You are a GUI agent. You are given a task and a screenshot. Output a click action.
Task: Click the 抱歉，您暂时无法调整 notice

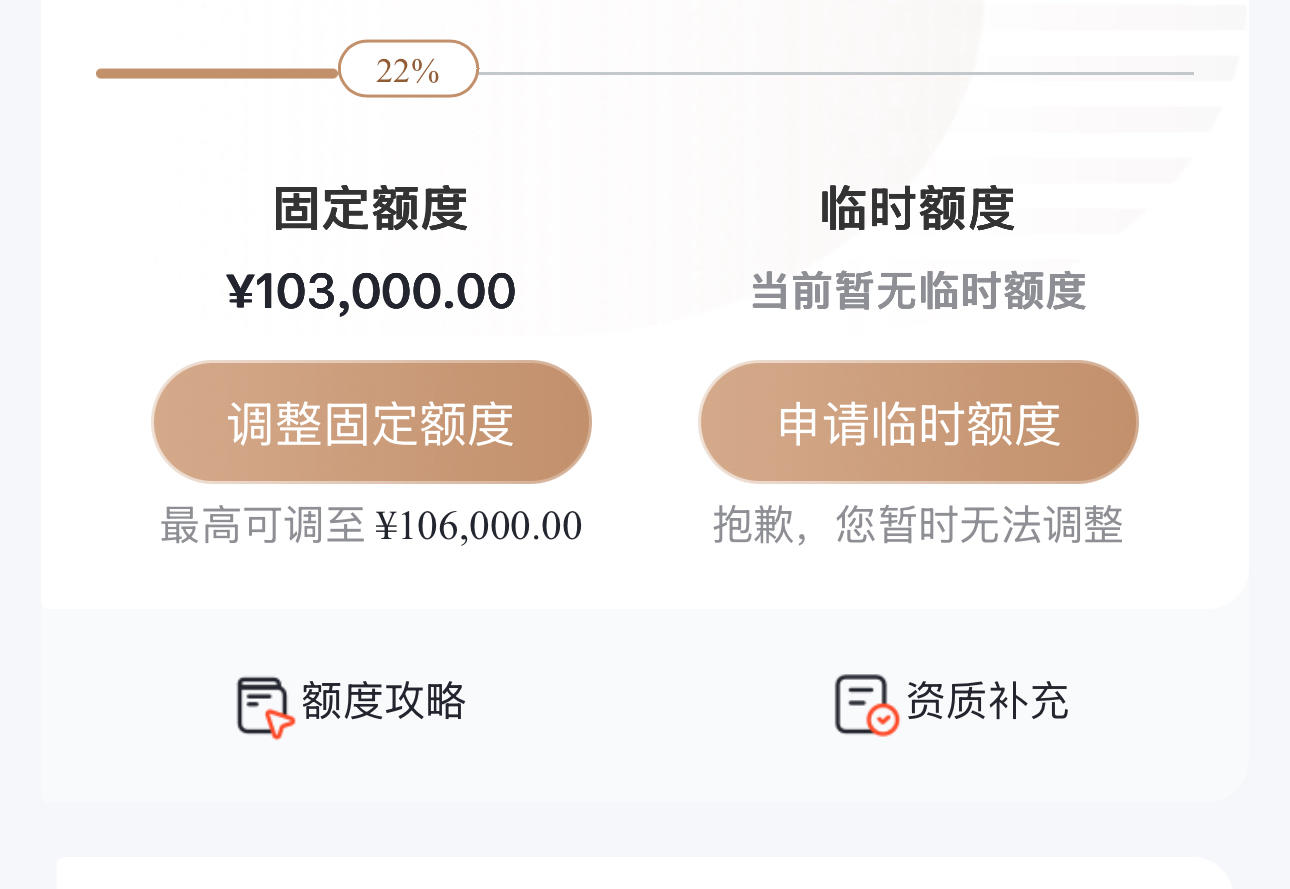tap(918, 525)
